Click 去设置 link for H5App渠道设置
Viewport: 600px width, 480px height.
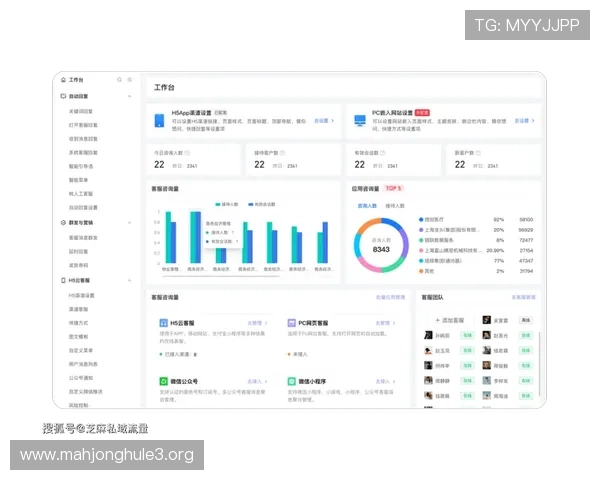click(x=321, y=120)
